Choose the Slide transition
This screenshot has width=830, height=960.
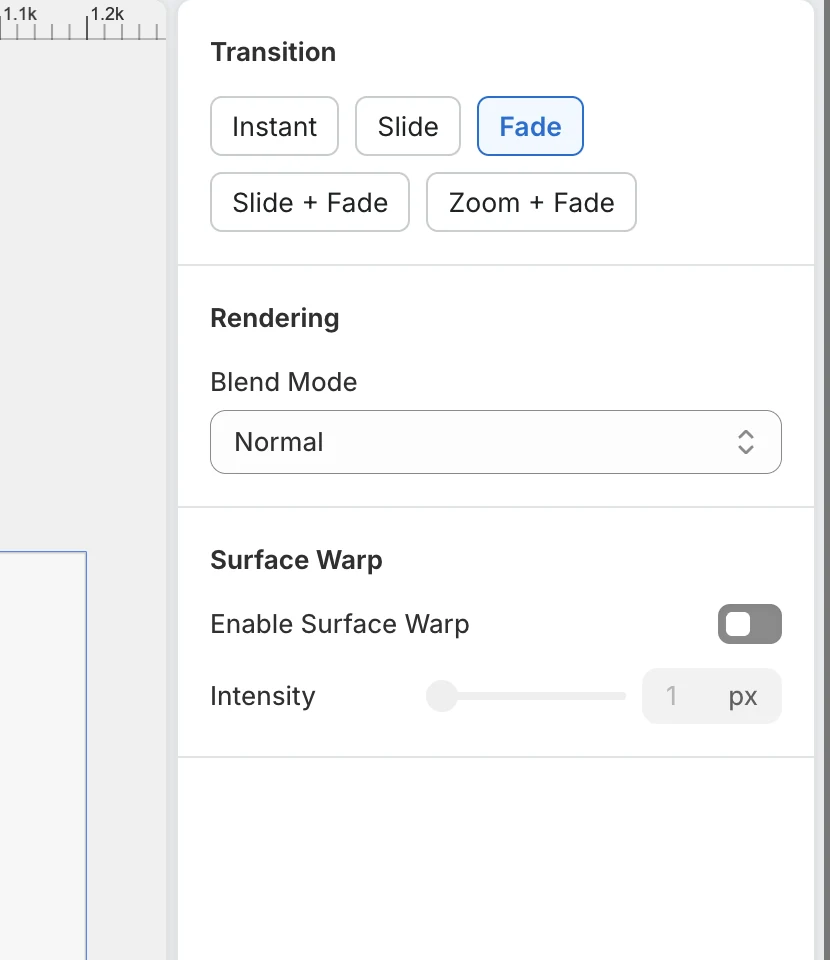[408, 126]
